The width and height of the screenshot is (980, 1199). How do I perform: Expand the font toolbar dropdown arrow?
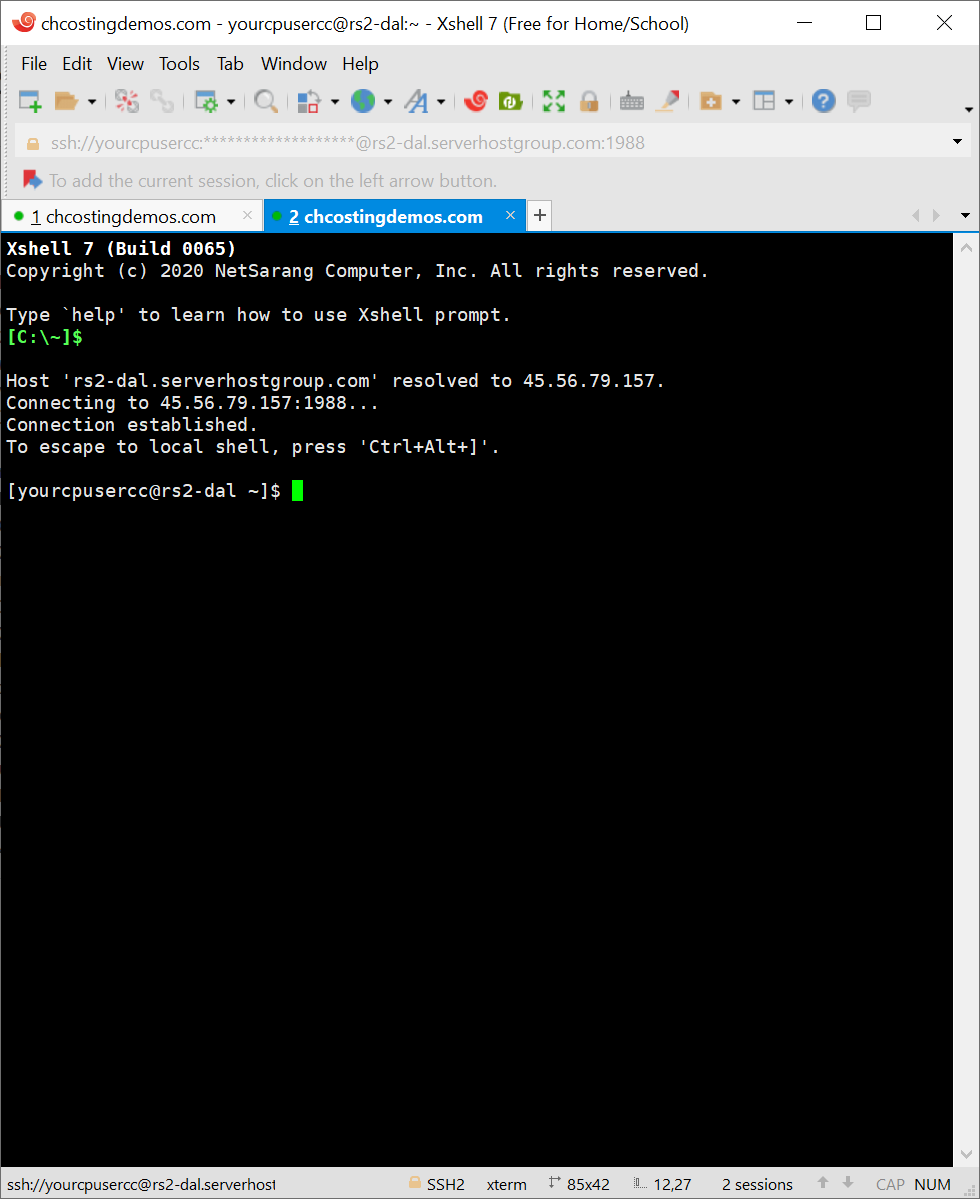click(441, 101)
